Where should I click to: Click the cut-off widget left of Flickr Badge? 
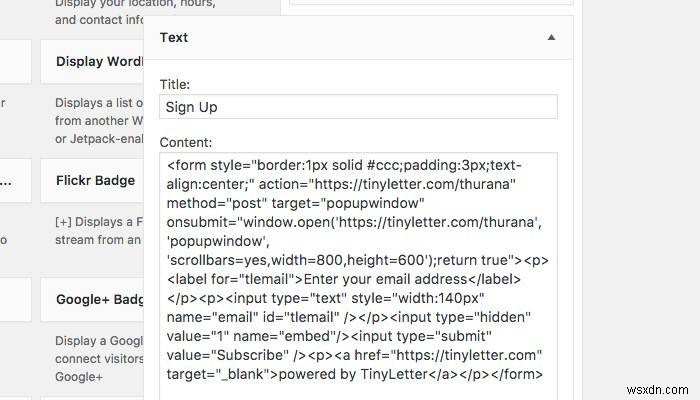(x=8, y=182)
